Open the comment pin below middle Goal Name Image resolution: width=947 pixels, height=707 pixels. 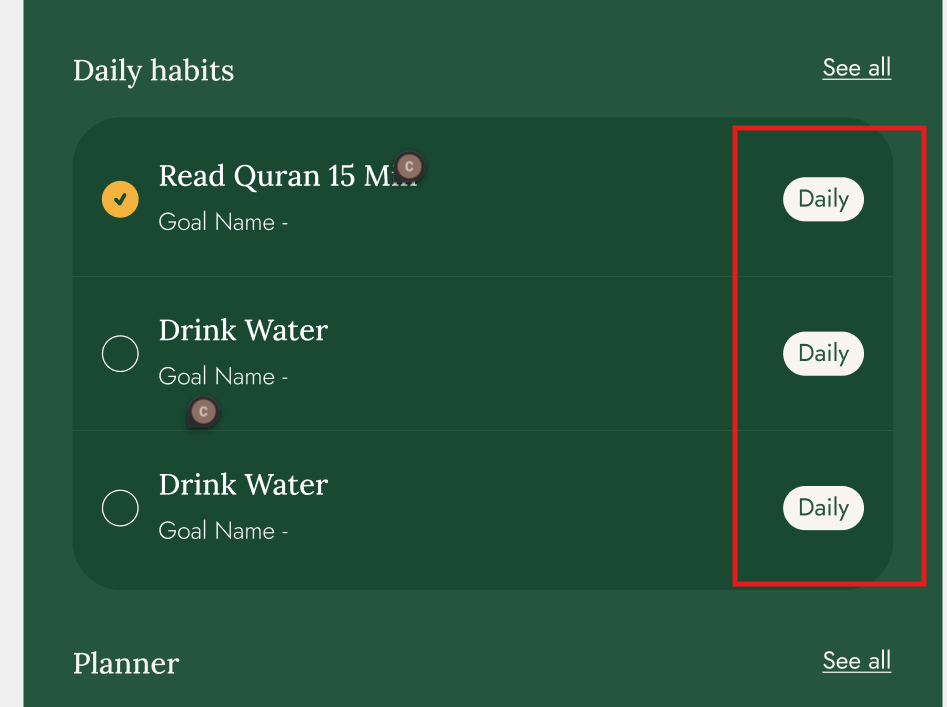coord(203,411)
